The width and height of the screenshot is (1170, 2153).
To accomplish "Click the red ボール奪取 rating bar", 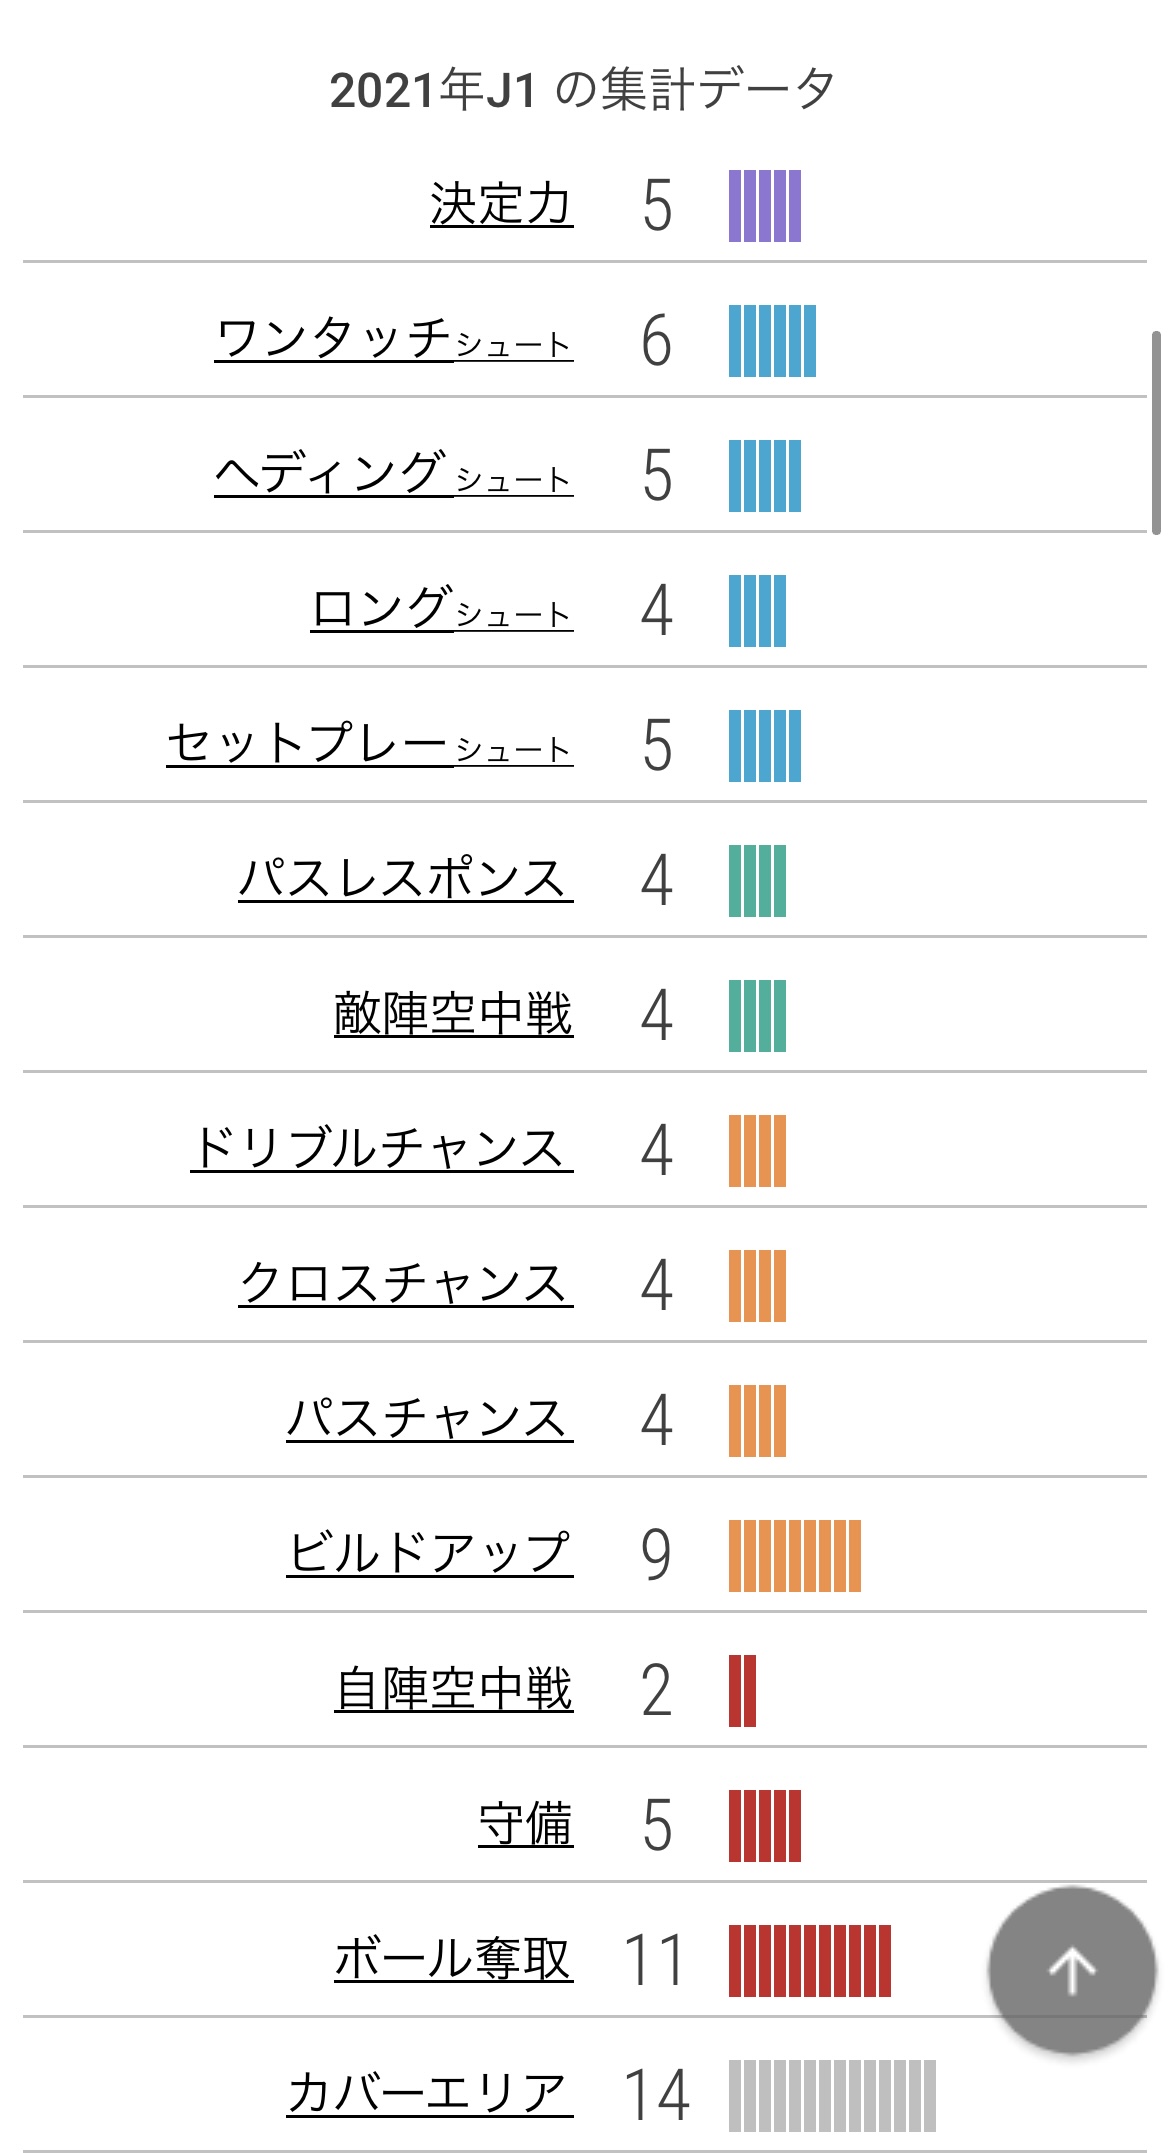I will point(810,1961).
